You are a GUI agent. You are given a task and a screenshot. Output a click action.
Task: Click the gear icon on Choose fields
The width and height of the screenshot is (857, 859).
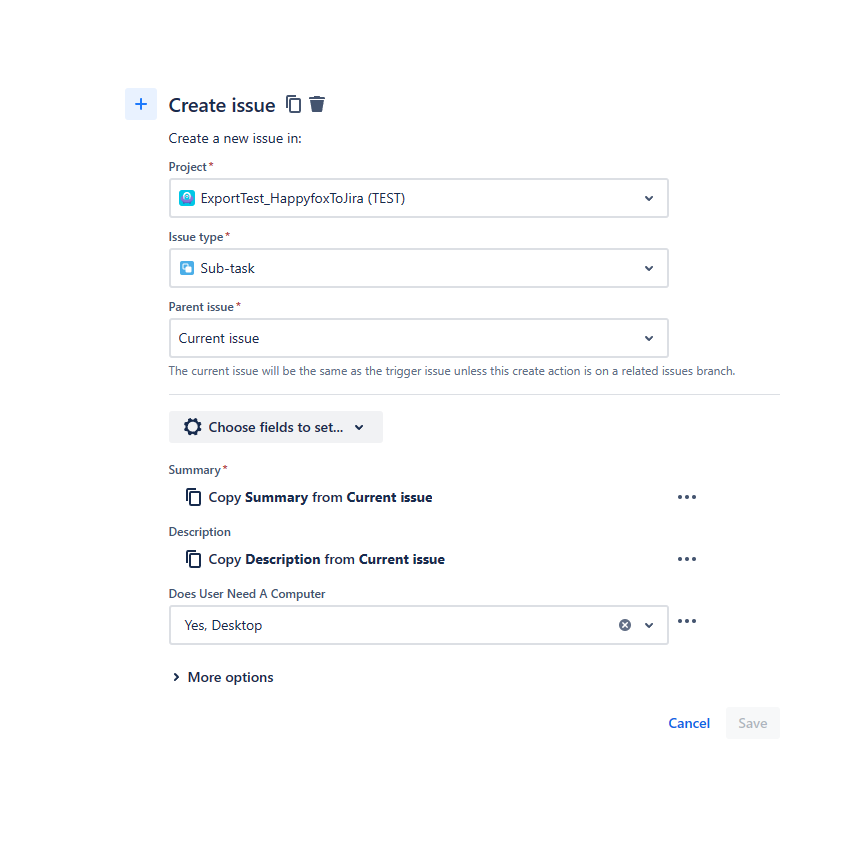192,427
